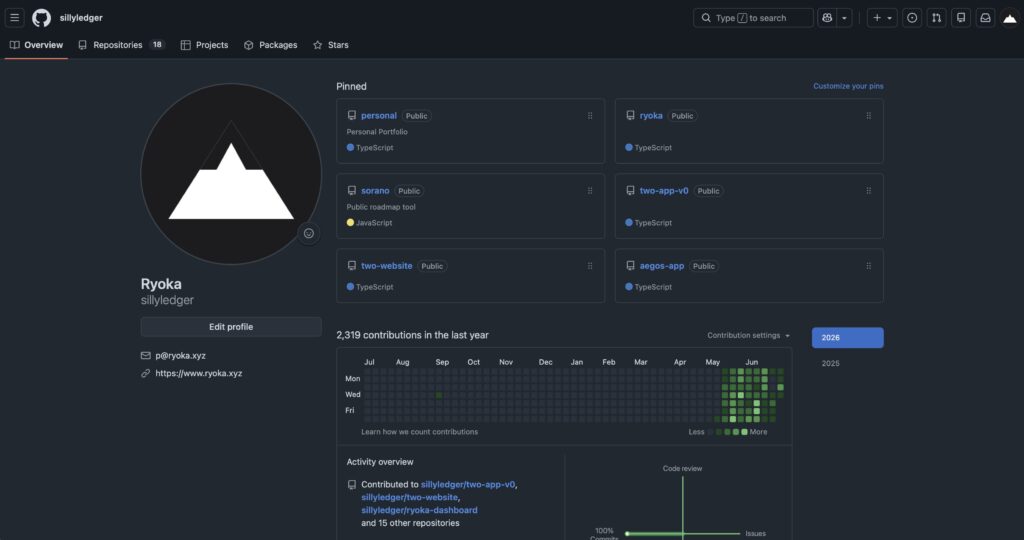Click the 2,319 contributions heading text
This screenshot has height=540, width=1024.
[x=412, y=335]
